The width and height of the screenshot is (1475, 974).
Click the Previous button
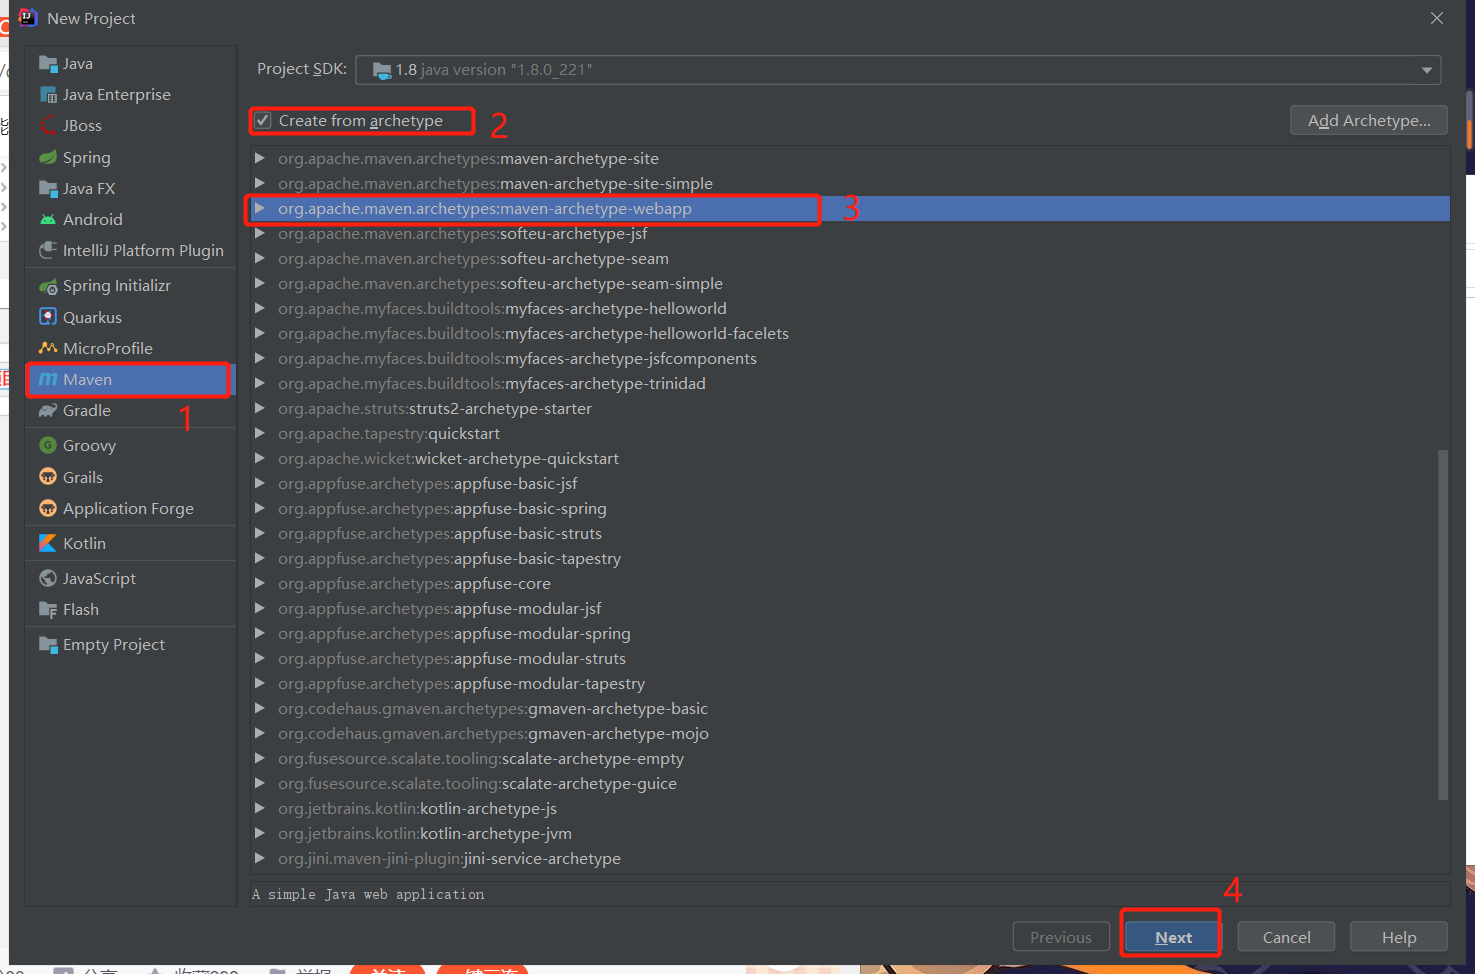point(1061,937)
